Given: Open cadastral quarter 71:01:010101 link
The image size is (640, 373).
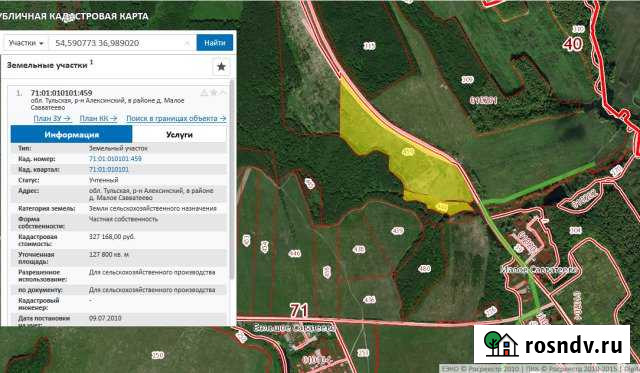Looking at the screenshot, I should pos(109,169).
